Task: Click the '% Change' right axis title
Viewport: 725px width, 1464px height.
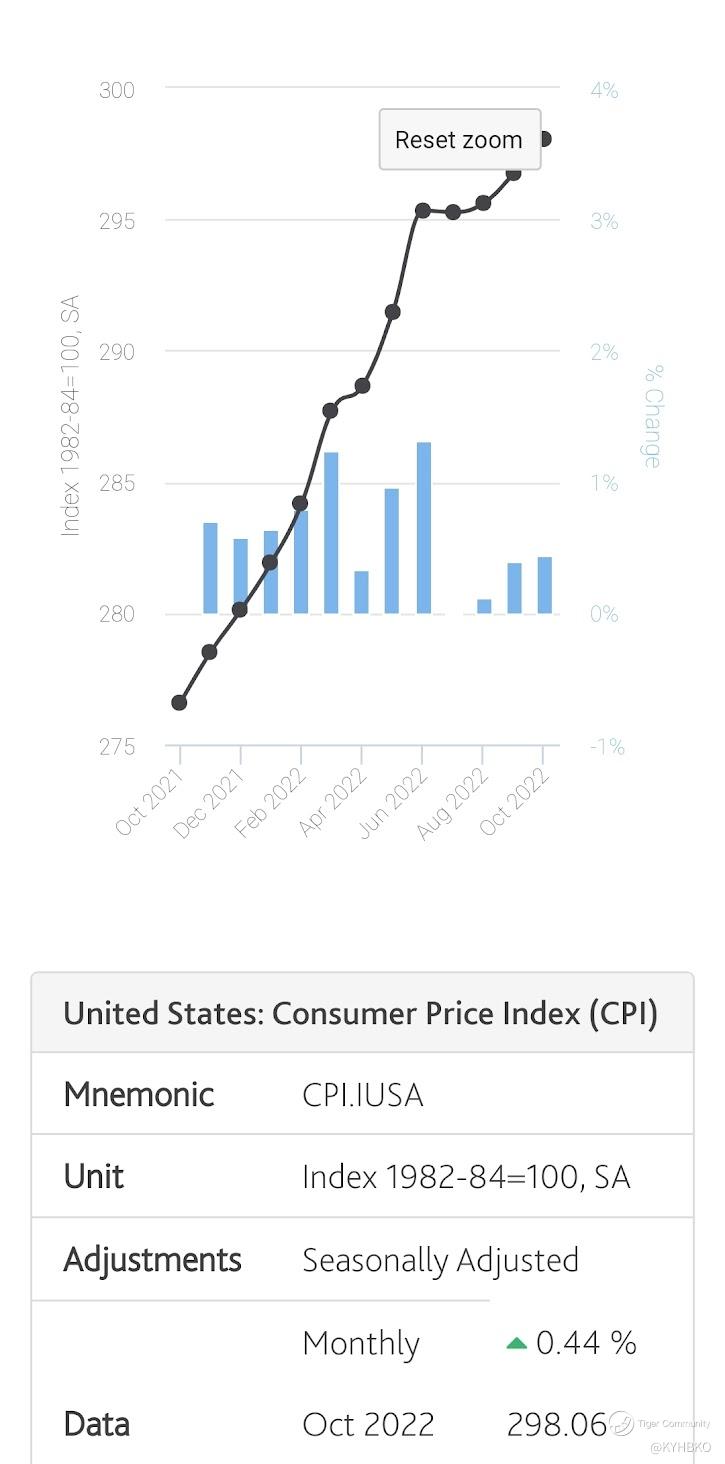Action: click(x=653, y=417)
